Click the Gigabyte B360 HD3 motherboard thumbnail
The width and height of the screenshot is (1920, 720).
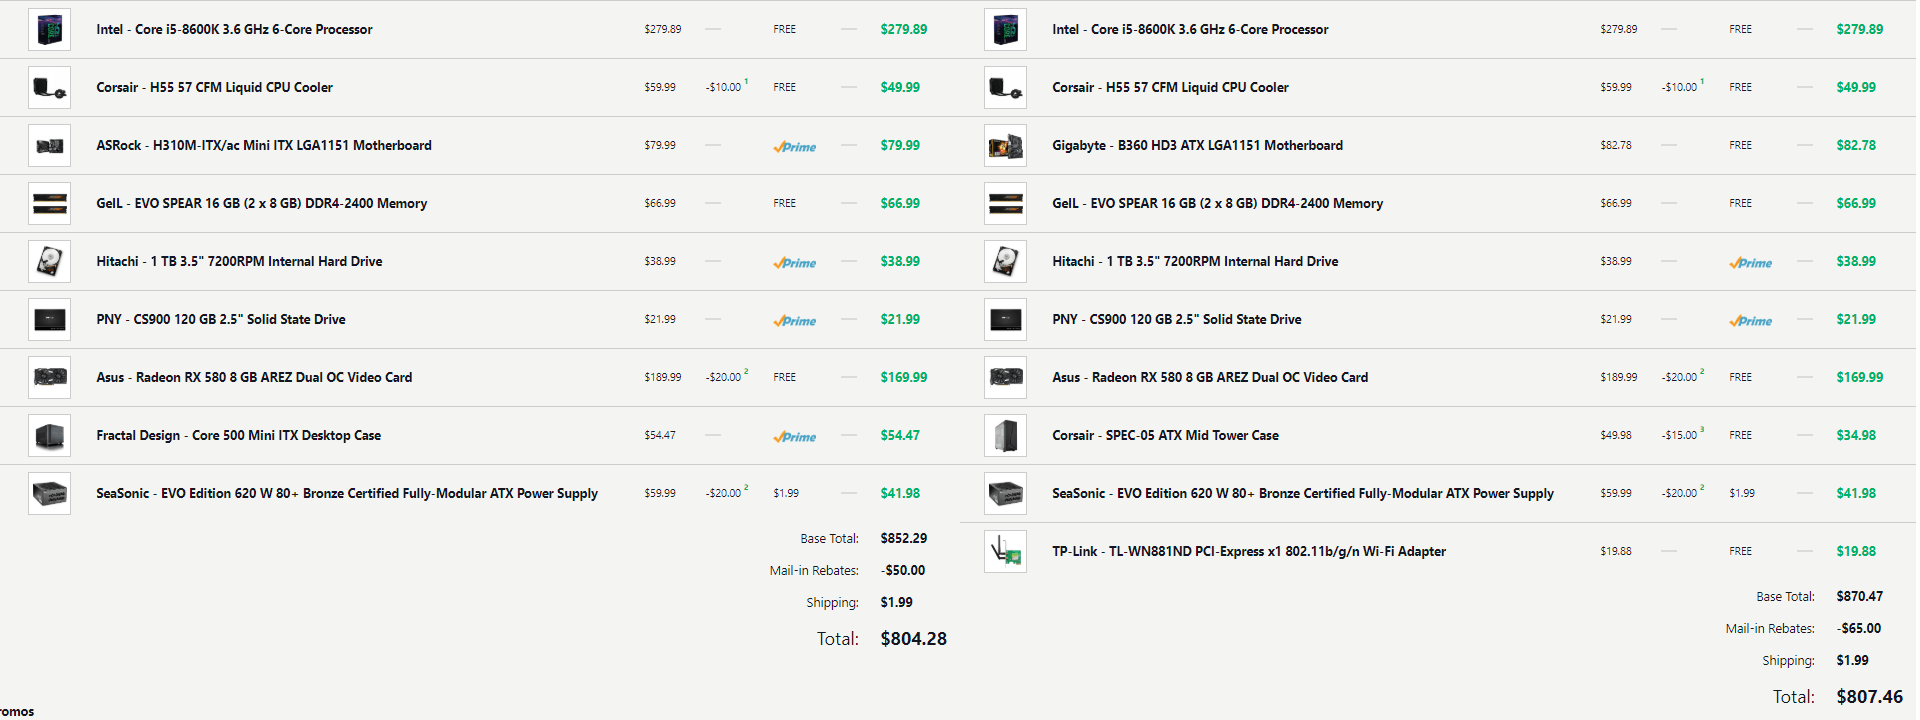pos(1005,146)
